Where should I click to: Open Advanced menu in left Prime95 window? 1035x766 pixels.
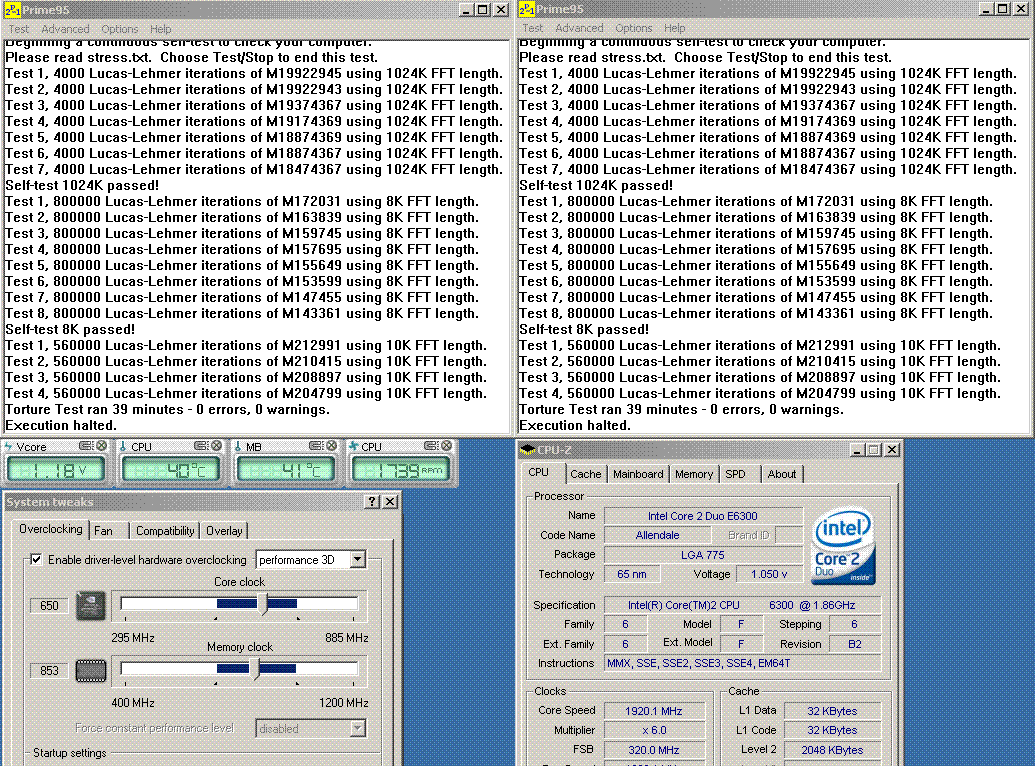pos(65,29)
